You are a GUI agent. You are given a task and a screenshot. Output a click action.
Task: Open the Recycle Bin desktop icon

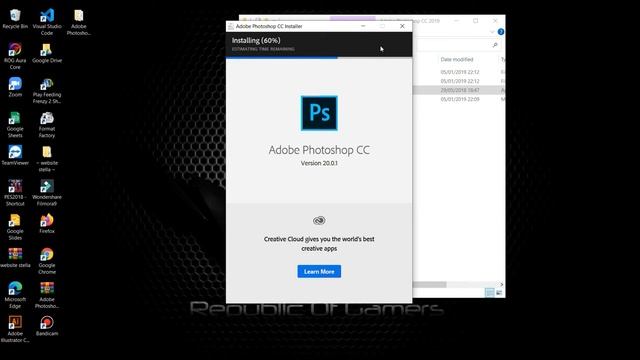point(15,19)
